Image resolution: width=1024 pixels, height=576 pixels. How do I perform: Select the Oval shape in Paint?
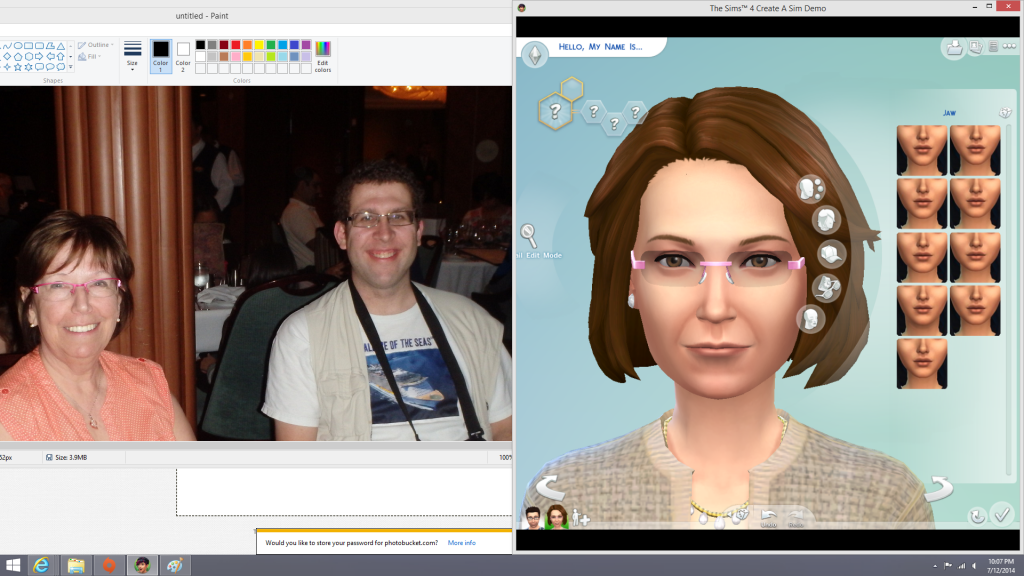coord(18,46)
